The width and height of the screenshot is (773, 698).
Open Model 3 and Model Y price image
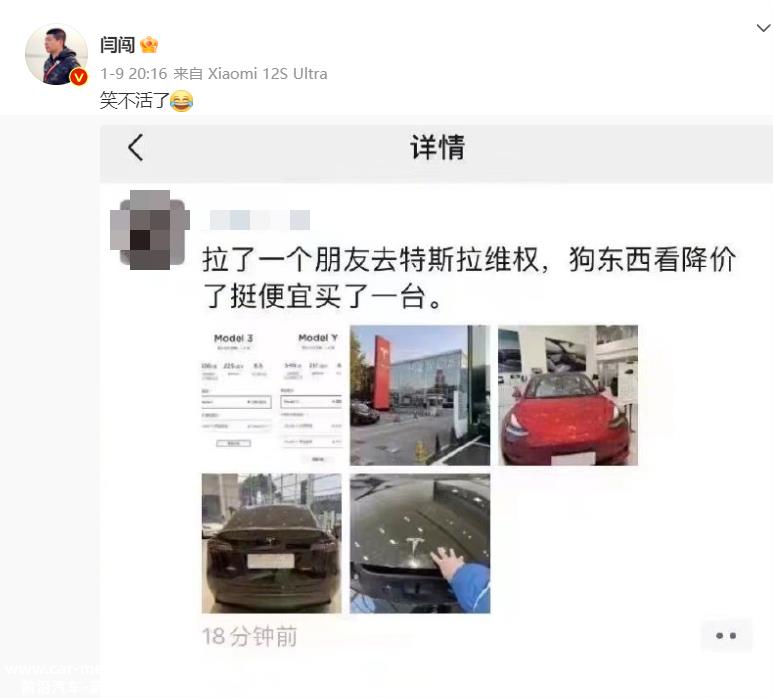tap(272, 395)
